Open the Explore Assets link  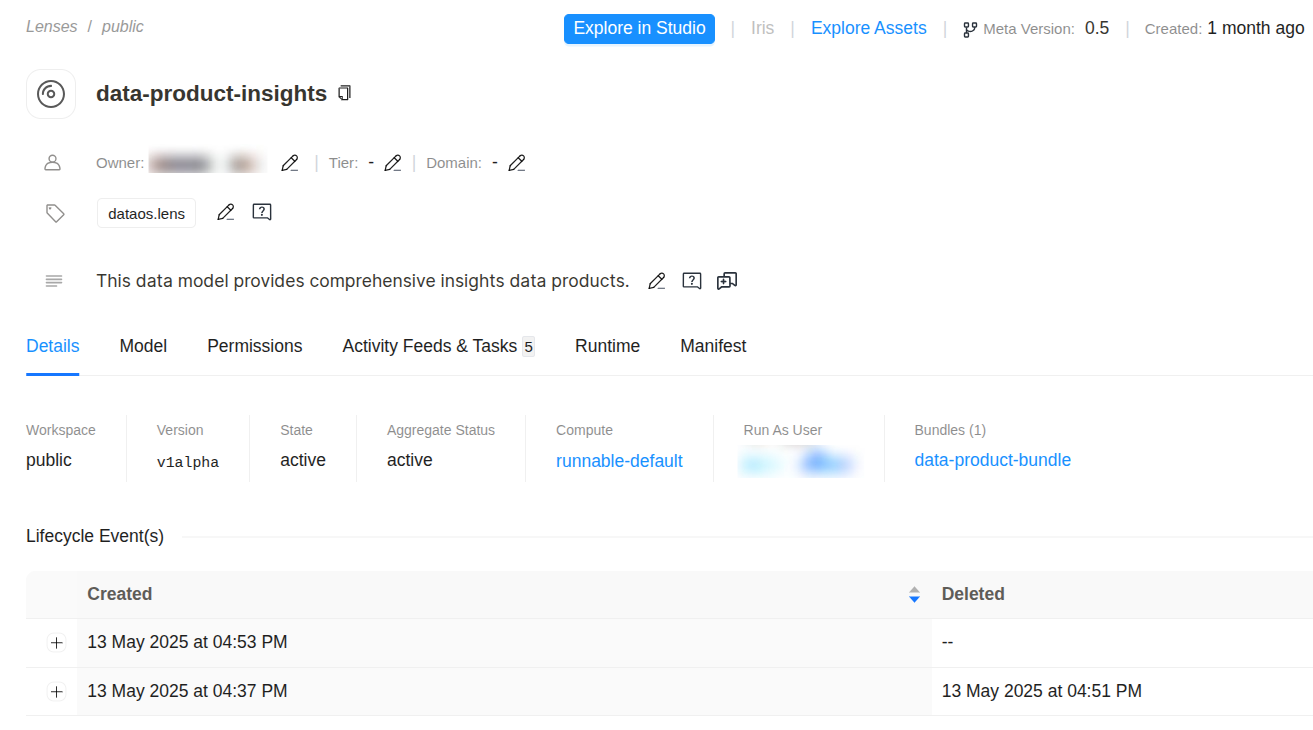click(x=868, y=28)
